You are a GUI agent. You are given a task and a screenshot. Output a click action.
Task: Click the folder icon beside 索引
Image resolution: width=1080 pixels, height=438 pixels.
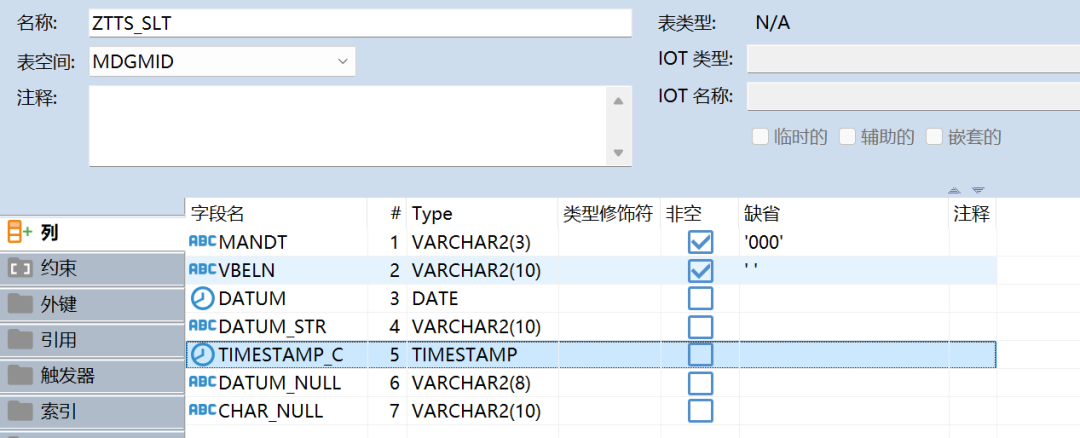point(20,411)
